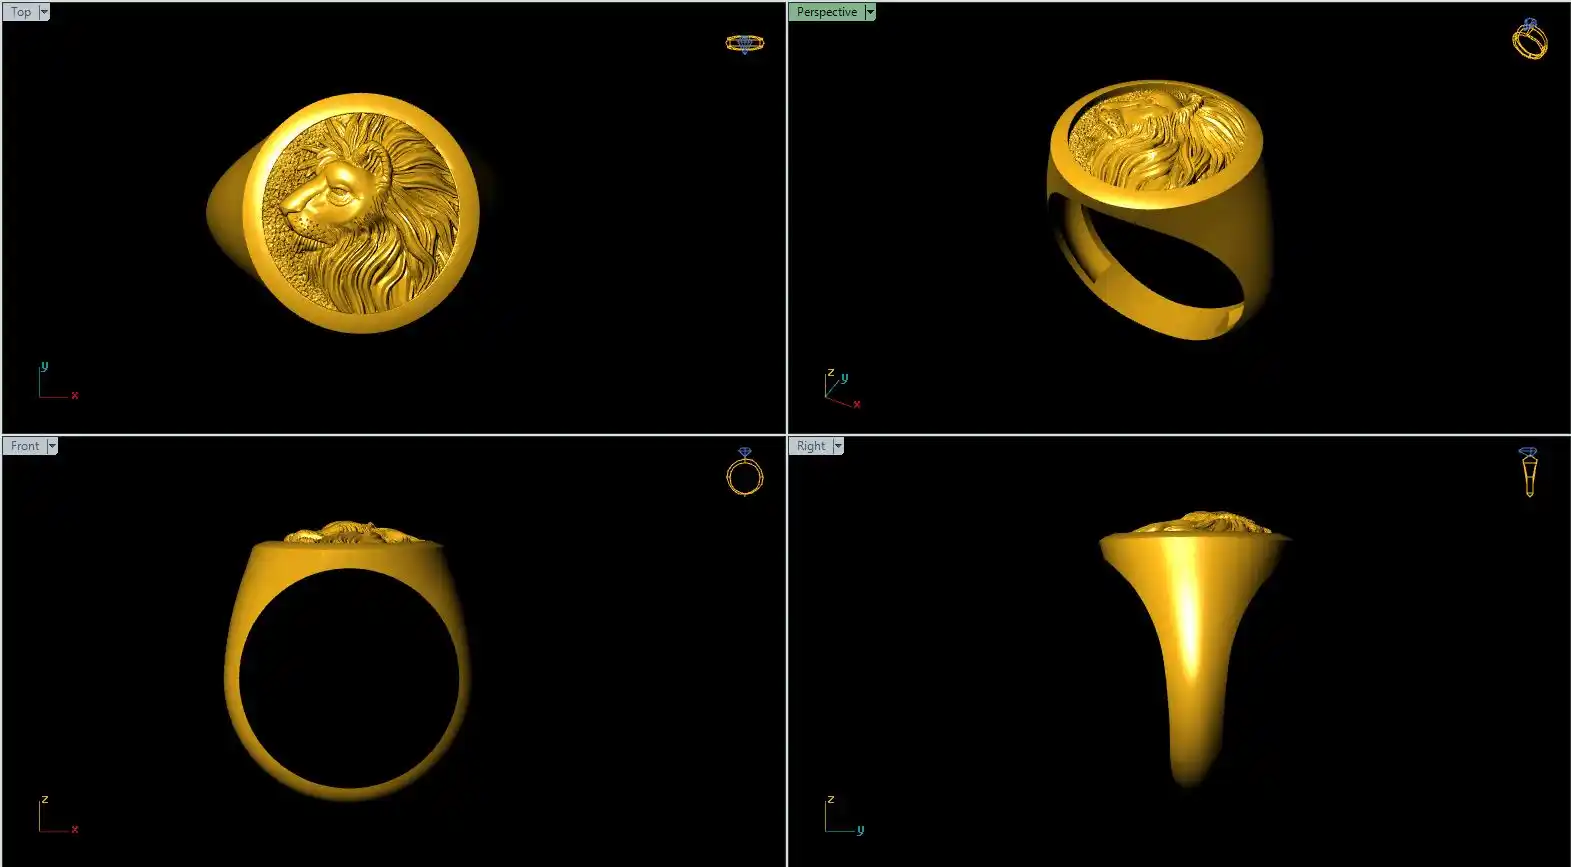Screen dimensions: 1571x867
Task: Select the Perspective viewport title label
Action: point(826,12)
